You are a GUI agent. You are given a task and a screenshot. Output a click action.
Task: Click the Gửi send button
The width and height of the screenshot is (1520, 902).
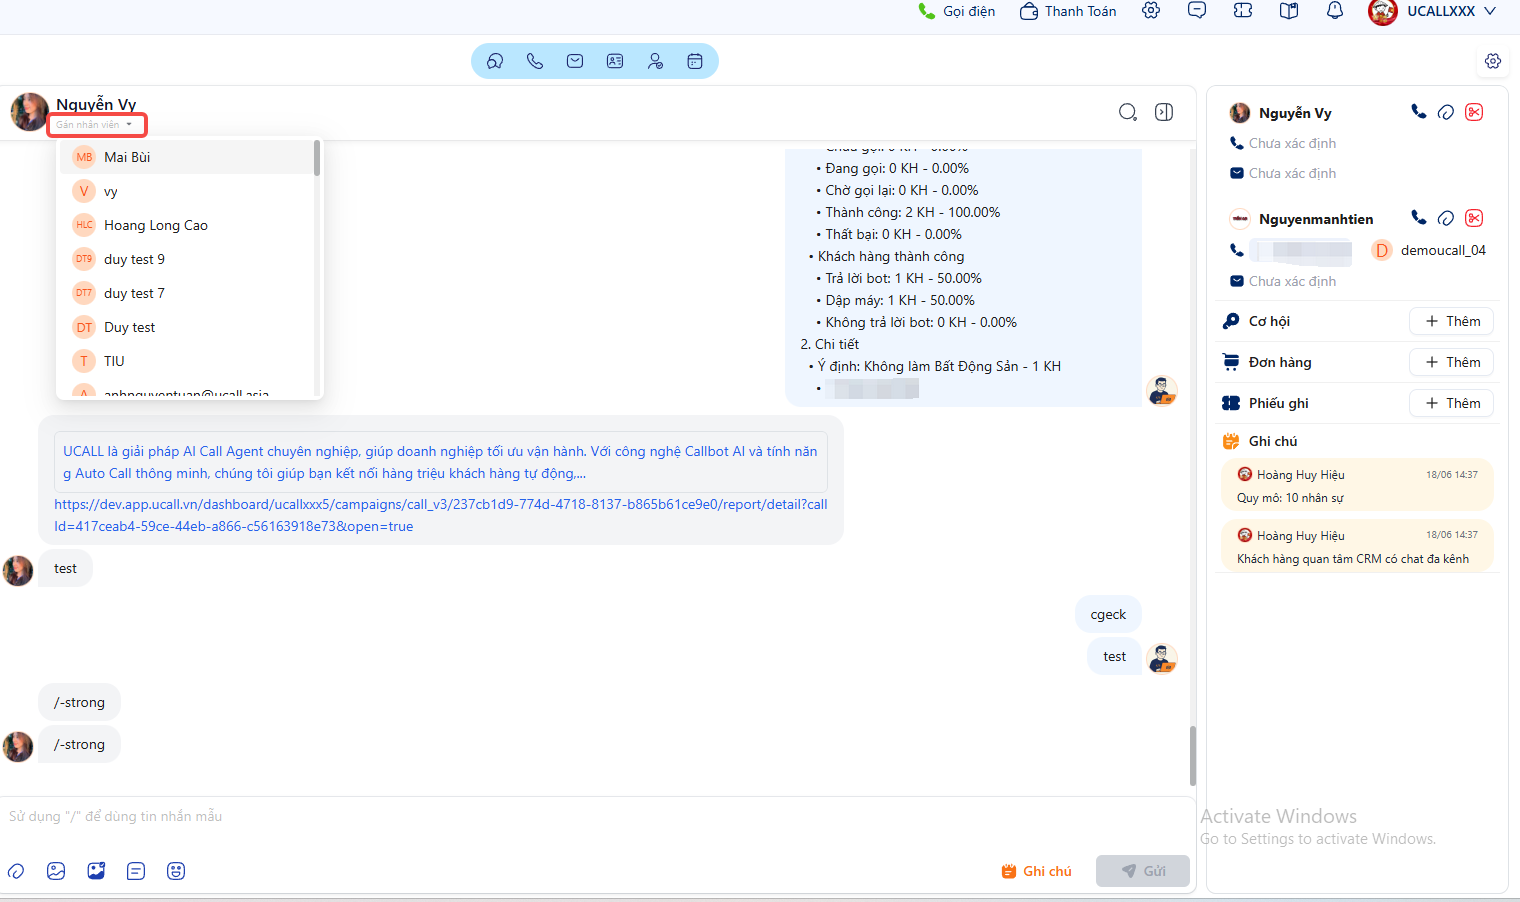coord(1143,871)
